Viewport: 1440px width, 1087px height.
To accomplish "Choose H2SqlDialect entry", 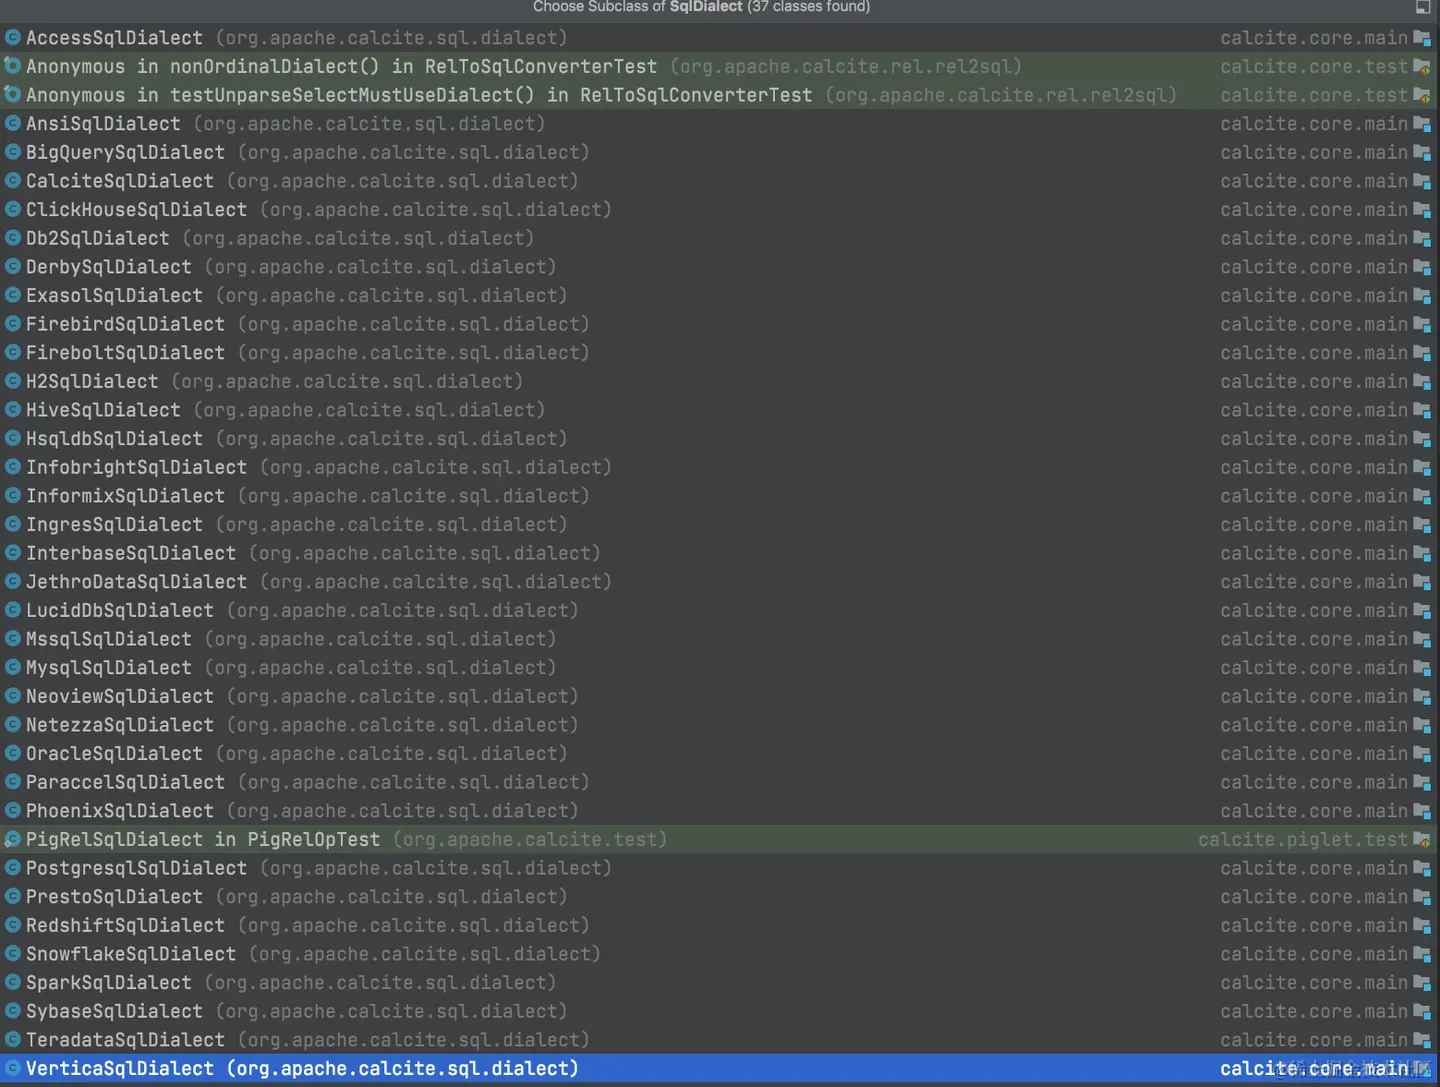I will pyautogui.click(x=718, y=382).
